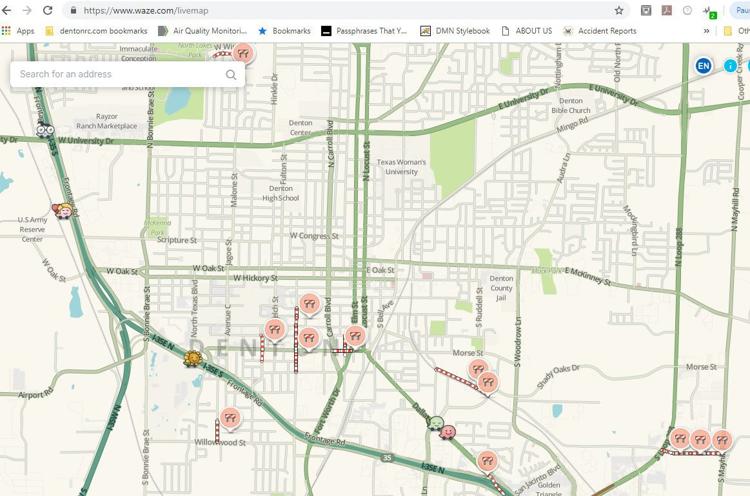Click the Denton High School label
The image size is (750, 496).
point(281,193)
